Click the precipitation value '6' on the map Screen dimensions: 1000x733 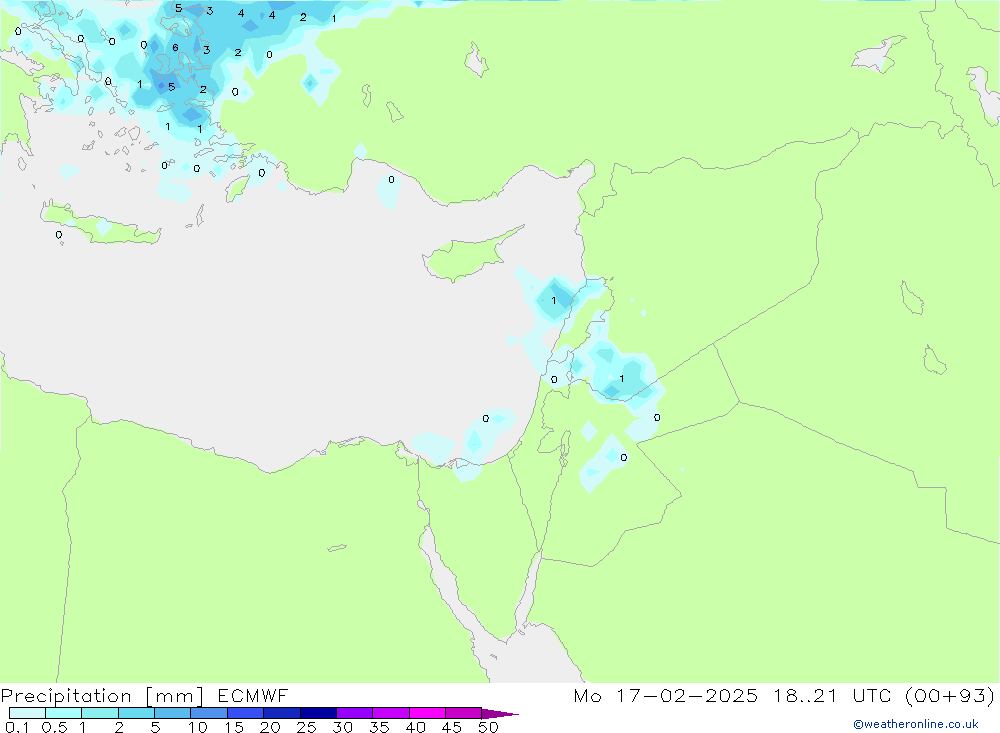[x=175, y=48]
